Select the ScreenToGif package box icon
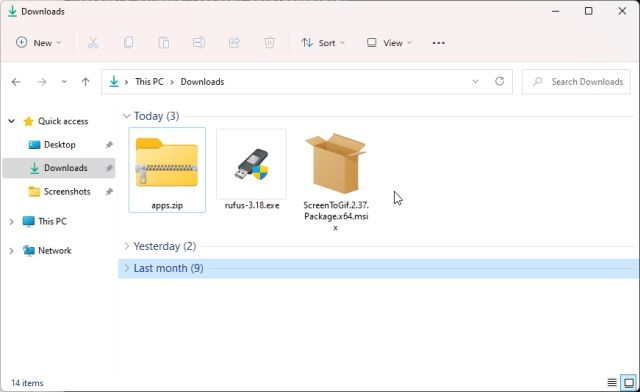 336,163
